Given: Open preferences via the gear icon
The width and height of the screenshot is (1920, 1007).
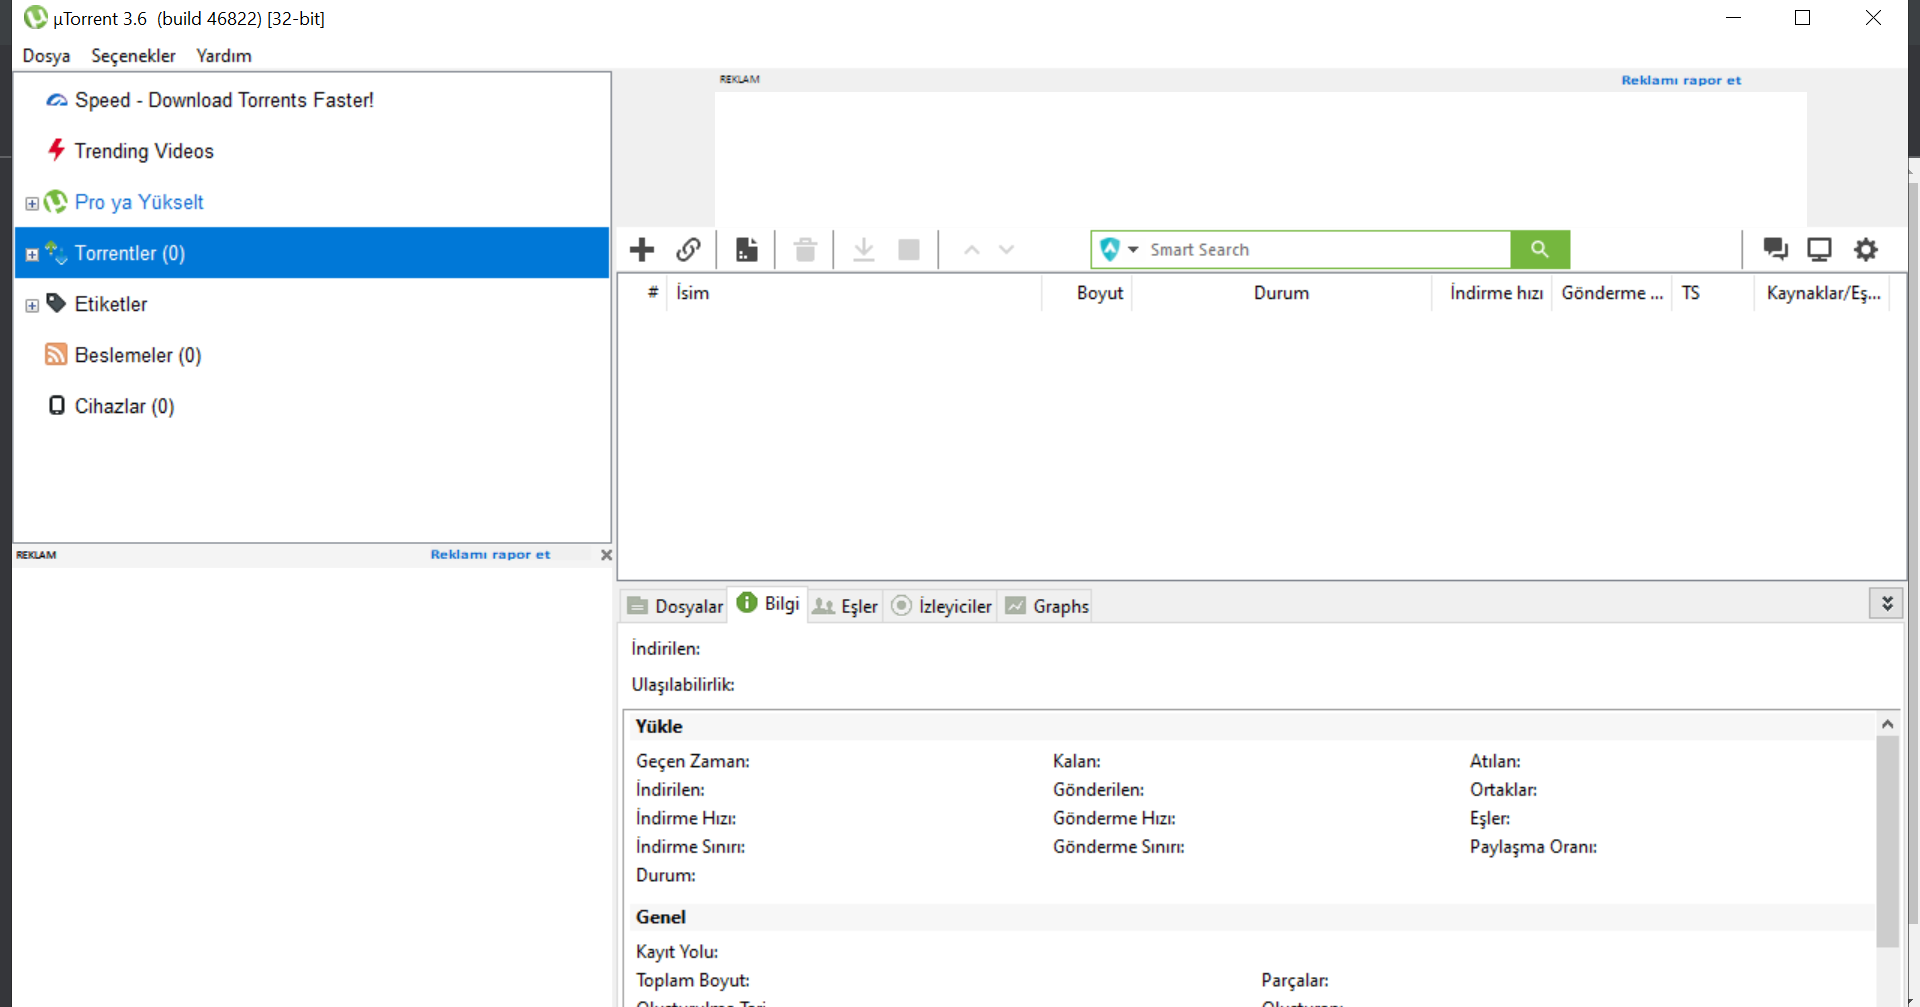Looking at the screenshot, I should pyautogui.click(x=1866, y=249).
